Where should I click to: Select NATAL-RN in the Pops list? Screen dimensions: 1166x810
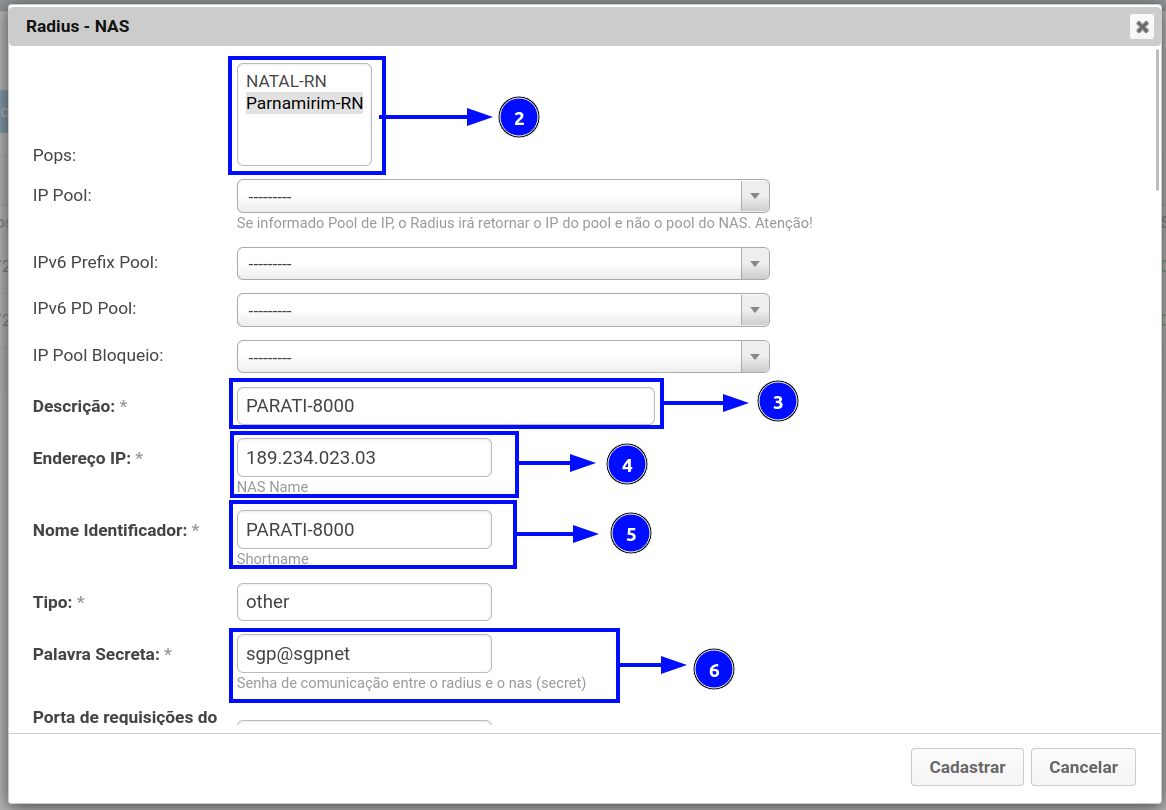(x=286, y=81)
